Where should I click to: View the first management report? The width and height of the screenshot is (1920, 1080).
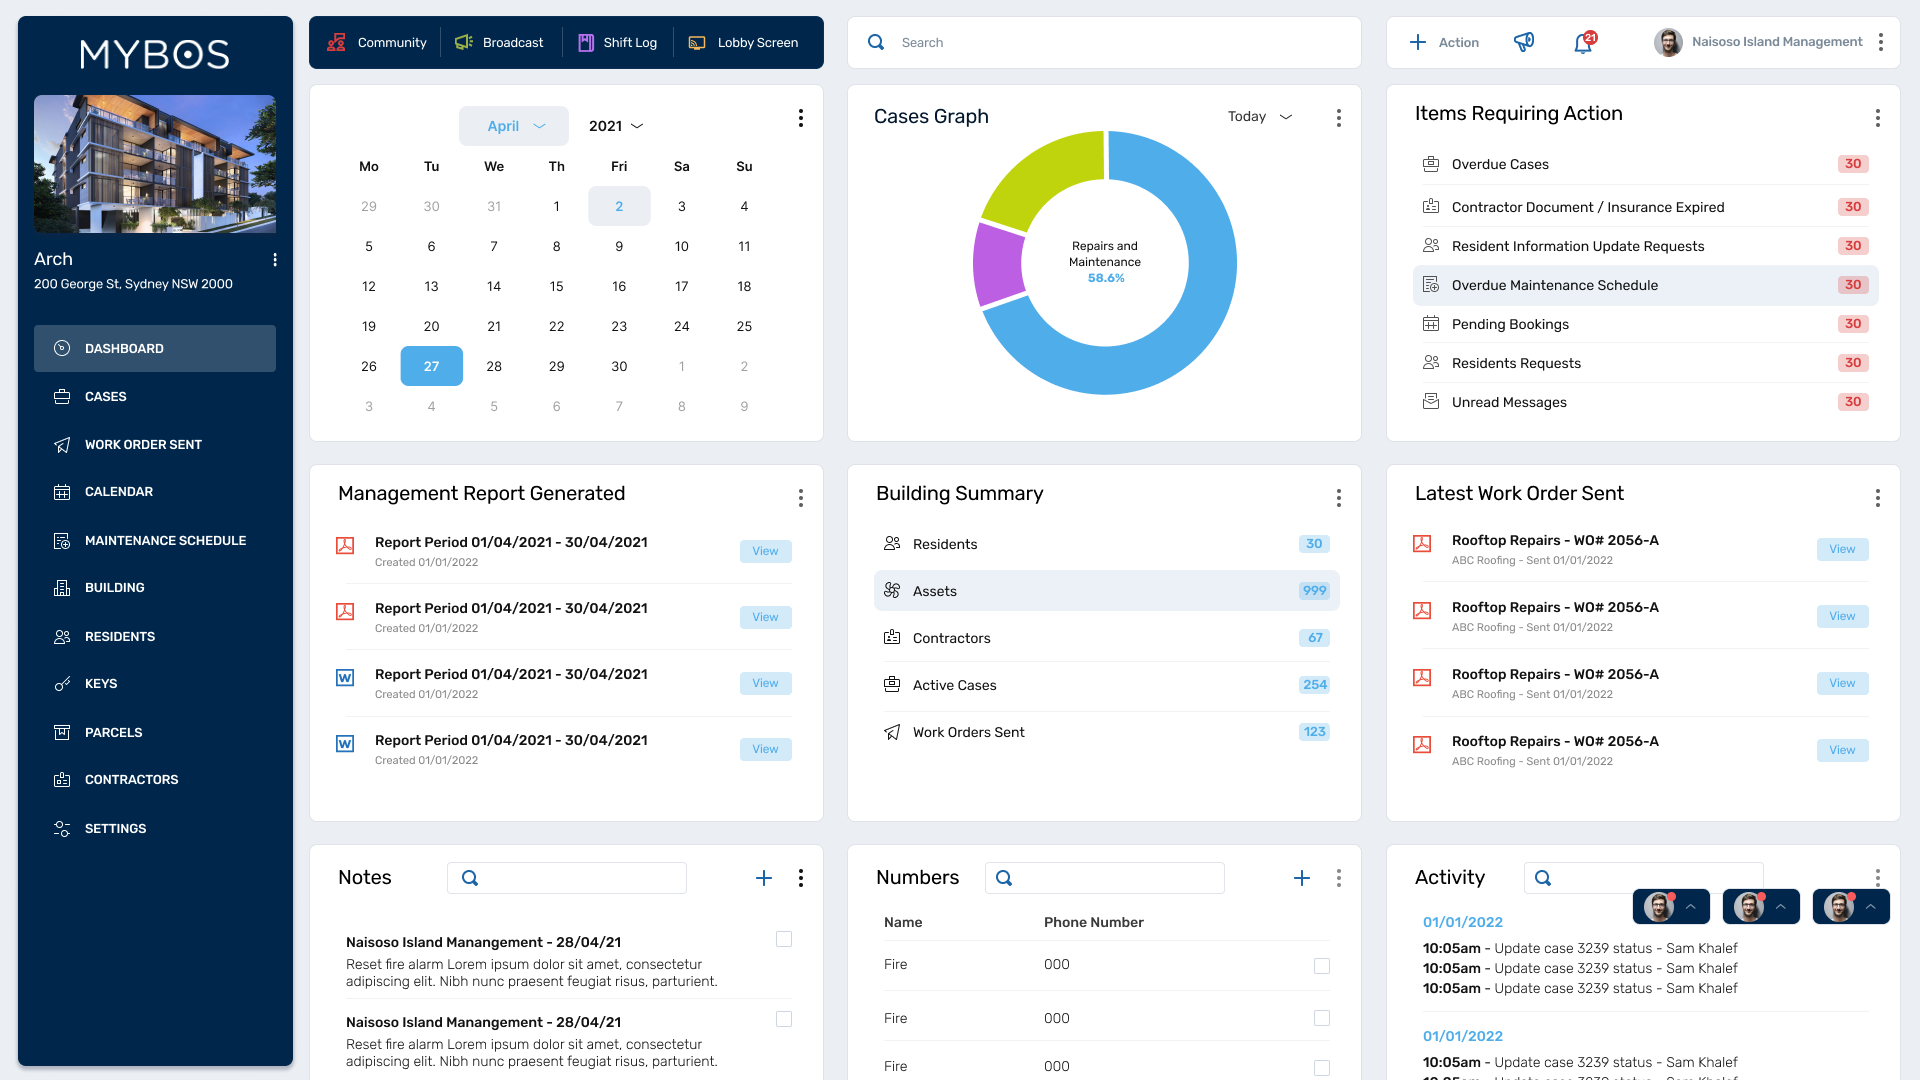coord(765,551)
